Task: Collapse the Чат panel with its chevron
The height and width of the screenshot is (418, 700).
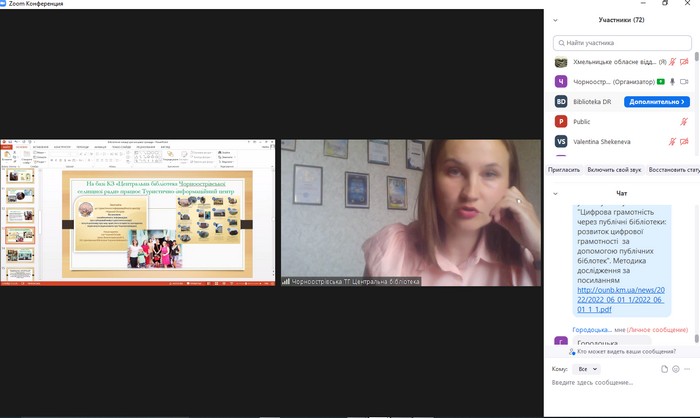Action: click(557, 192)
